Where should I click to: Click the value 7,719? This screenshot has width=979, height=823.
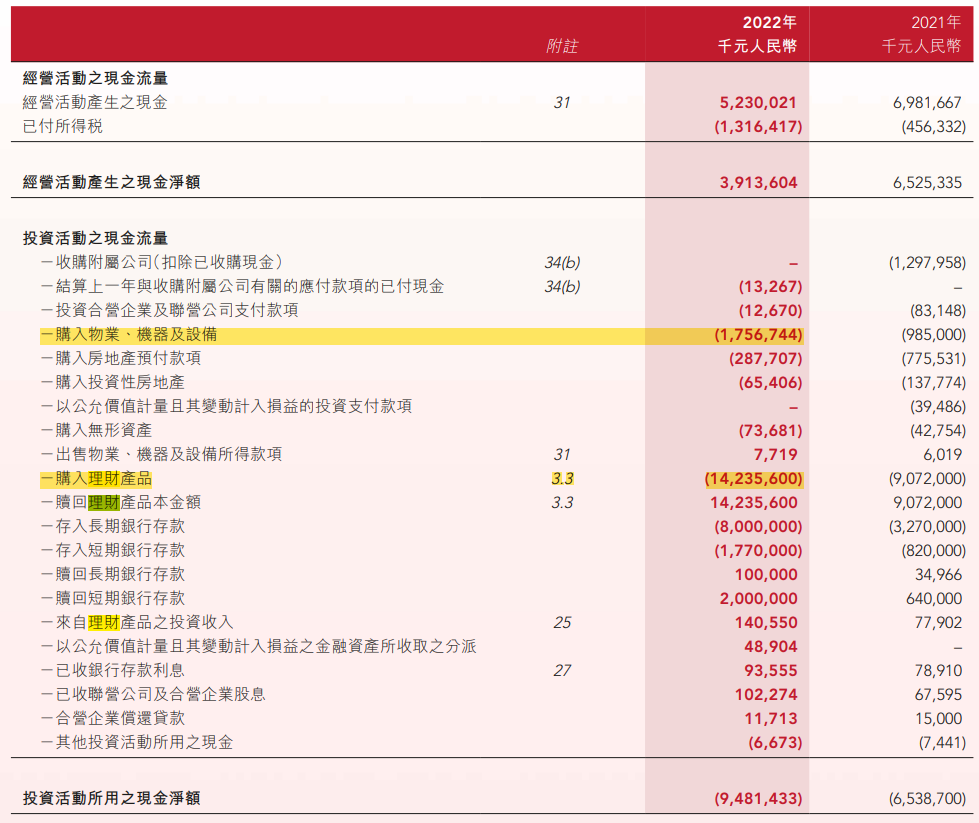[775, 455]
